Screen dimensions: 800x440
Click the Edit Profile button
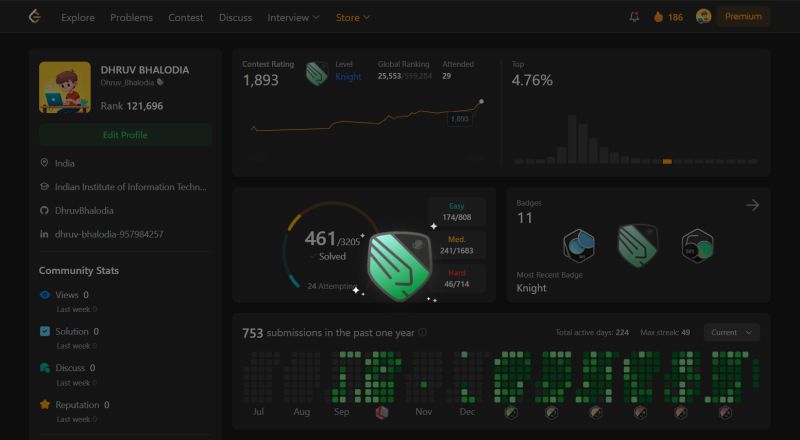(125, 135)
